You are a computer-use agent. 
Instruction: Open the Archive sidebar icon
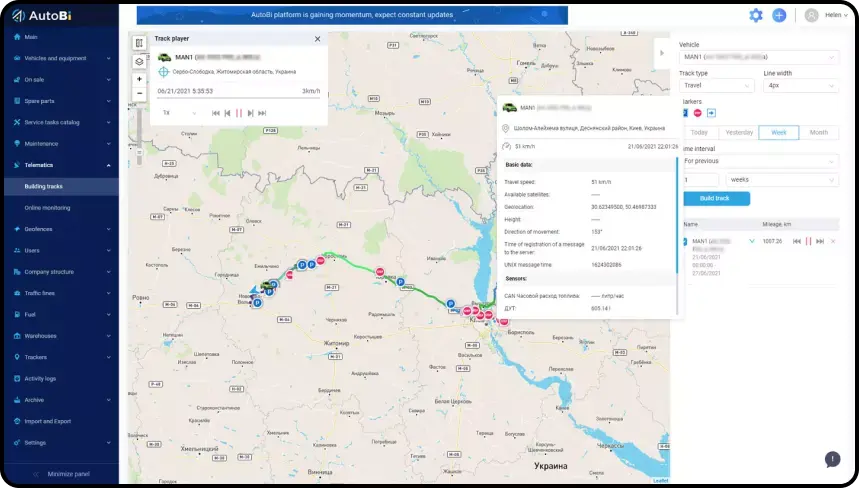(16, 400)
